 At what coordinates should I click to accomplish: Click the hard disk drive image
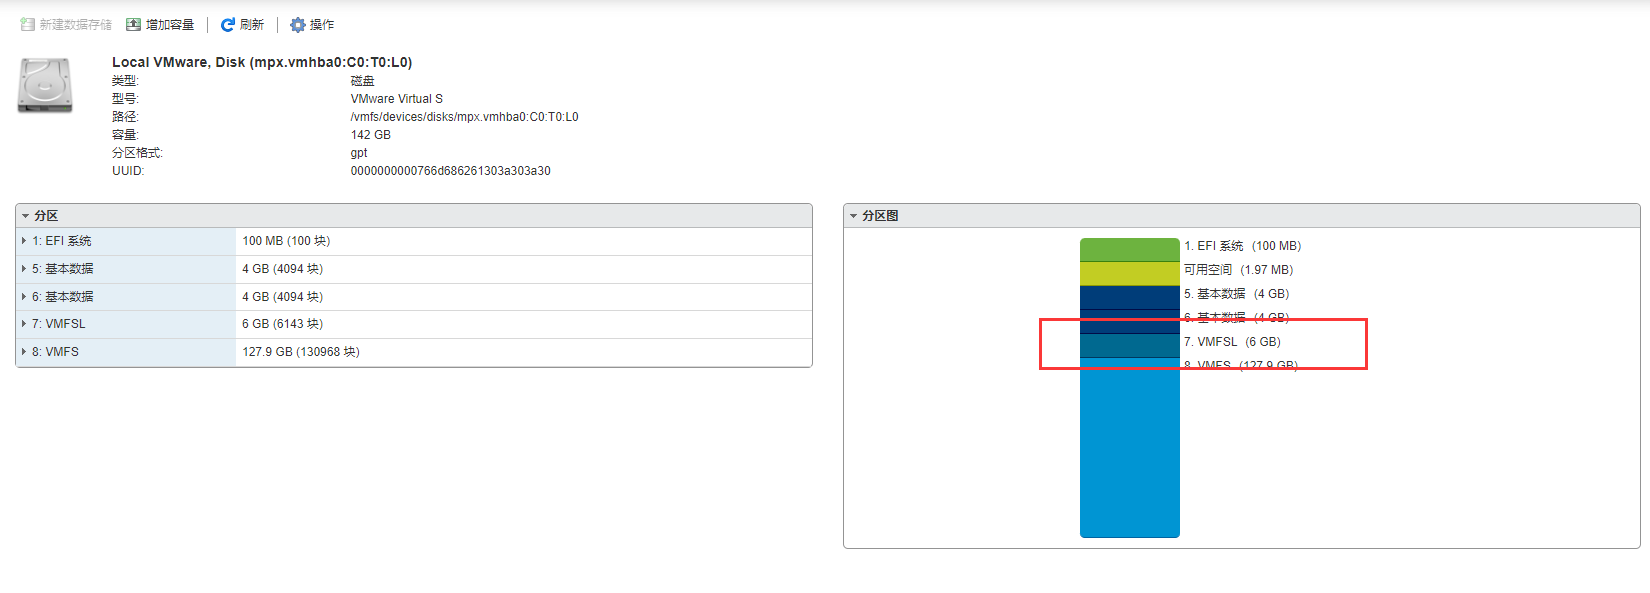point(45,85)
